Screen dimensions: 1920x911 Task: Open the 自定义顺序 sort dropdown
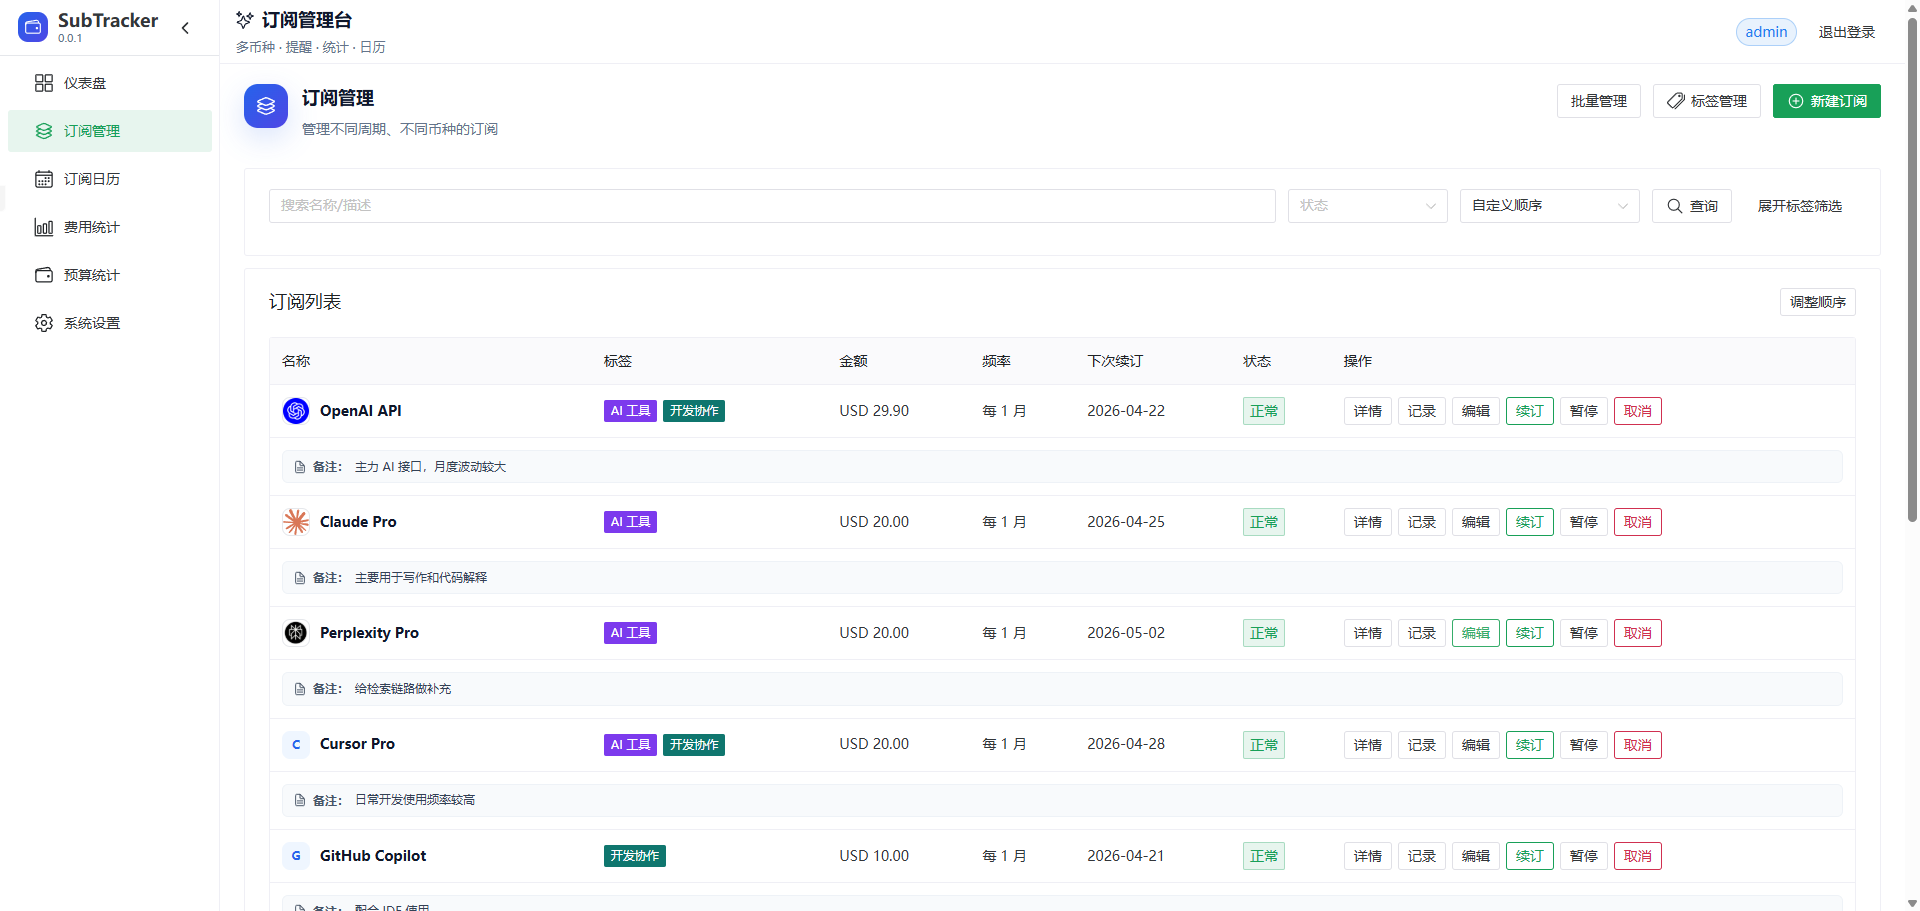(x=1549, y=206)
